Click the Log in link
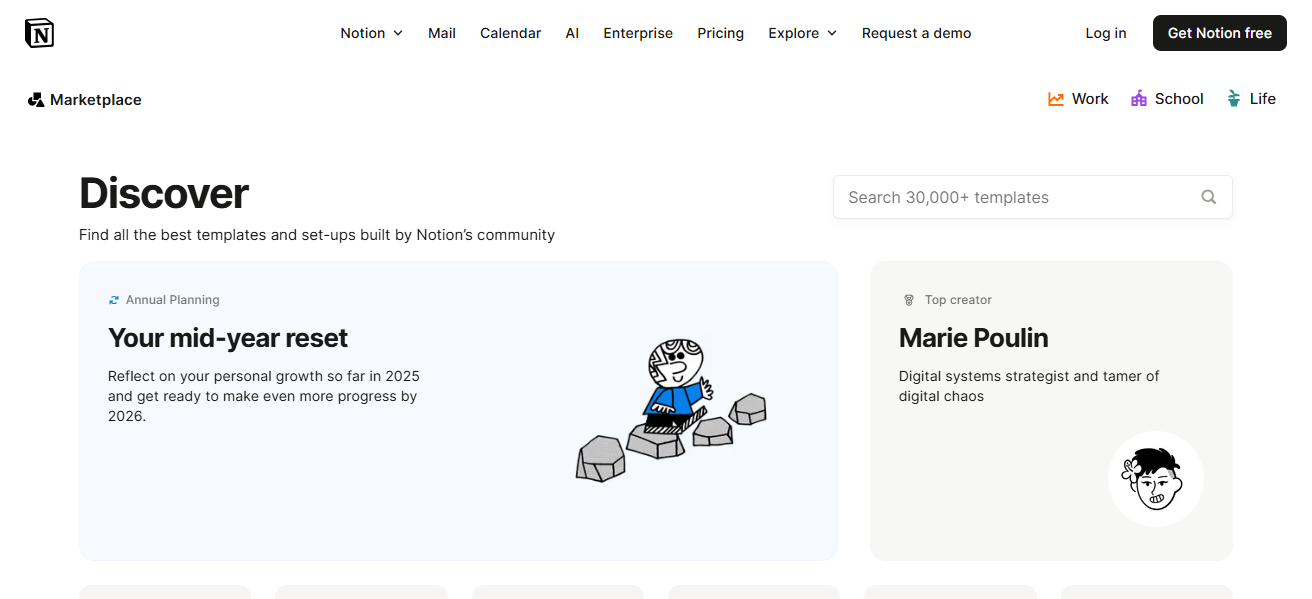 point(1106,33)
